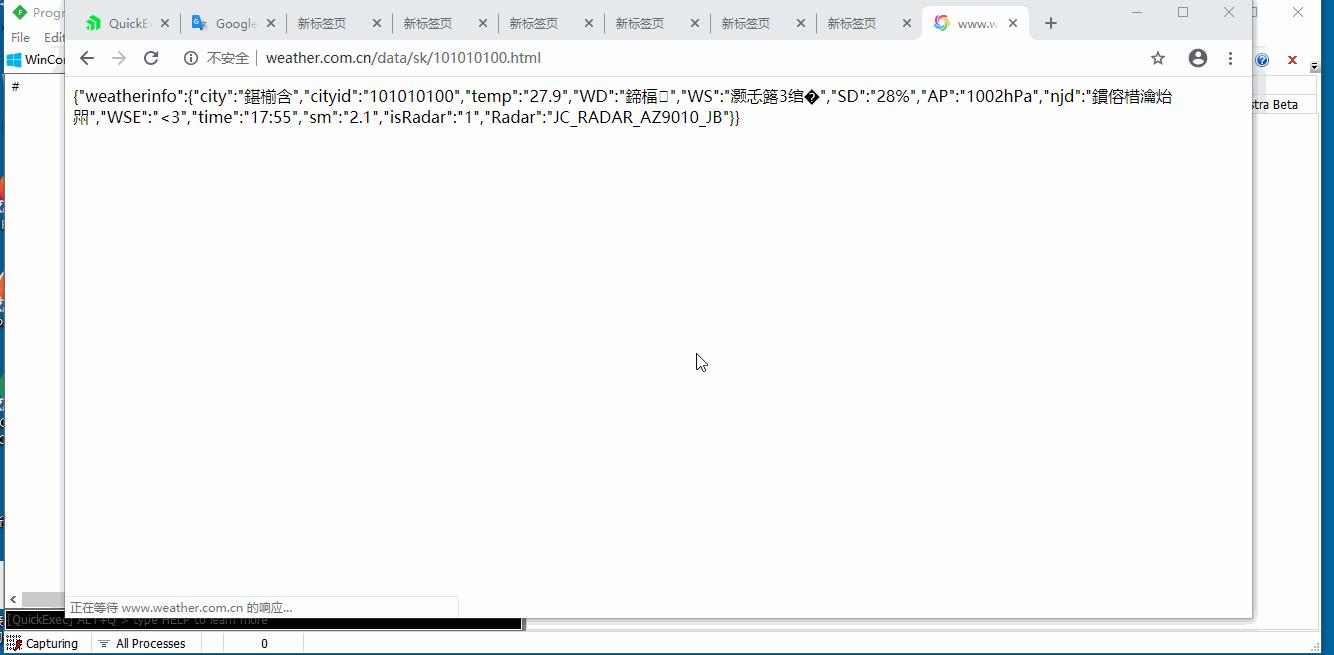Viewport: 1334px width, 655px height.
Task: Click the browser back arrow
Action: click(x=87, y=58)
